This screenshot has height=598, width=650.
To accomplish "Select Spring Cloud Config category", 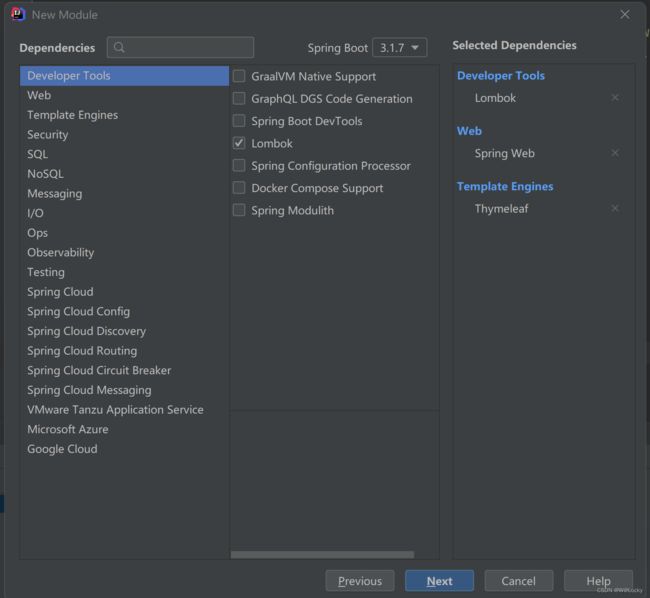I will [x=124, y=311].
